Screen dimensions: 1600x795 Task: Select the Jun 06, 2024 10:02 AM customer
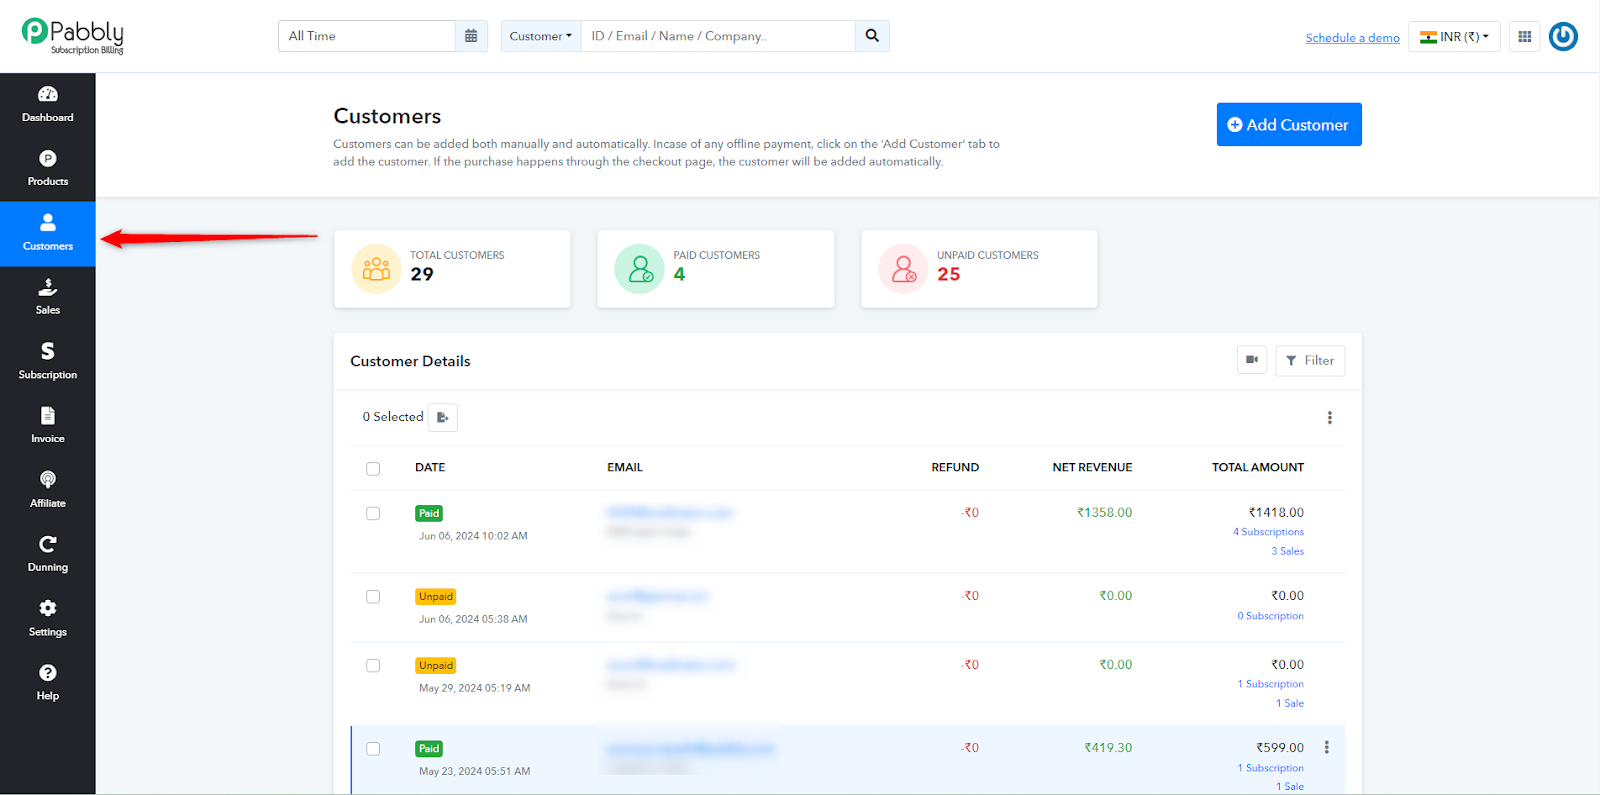pyautogui.click(x=373, y=513)
